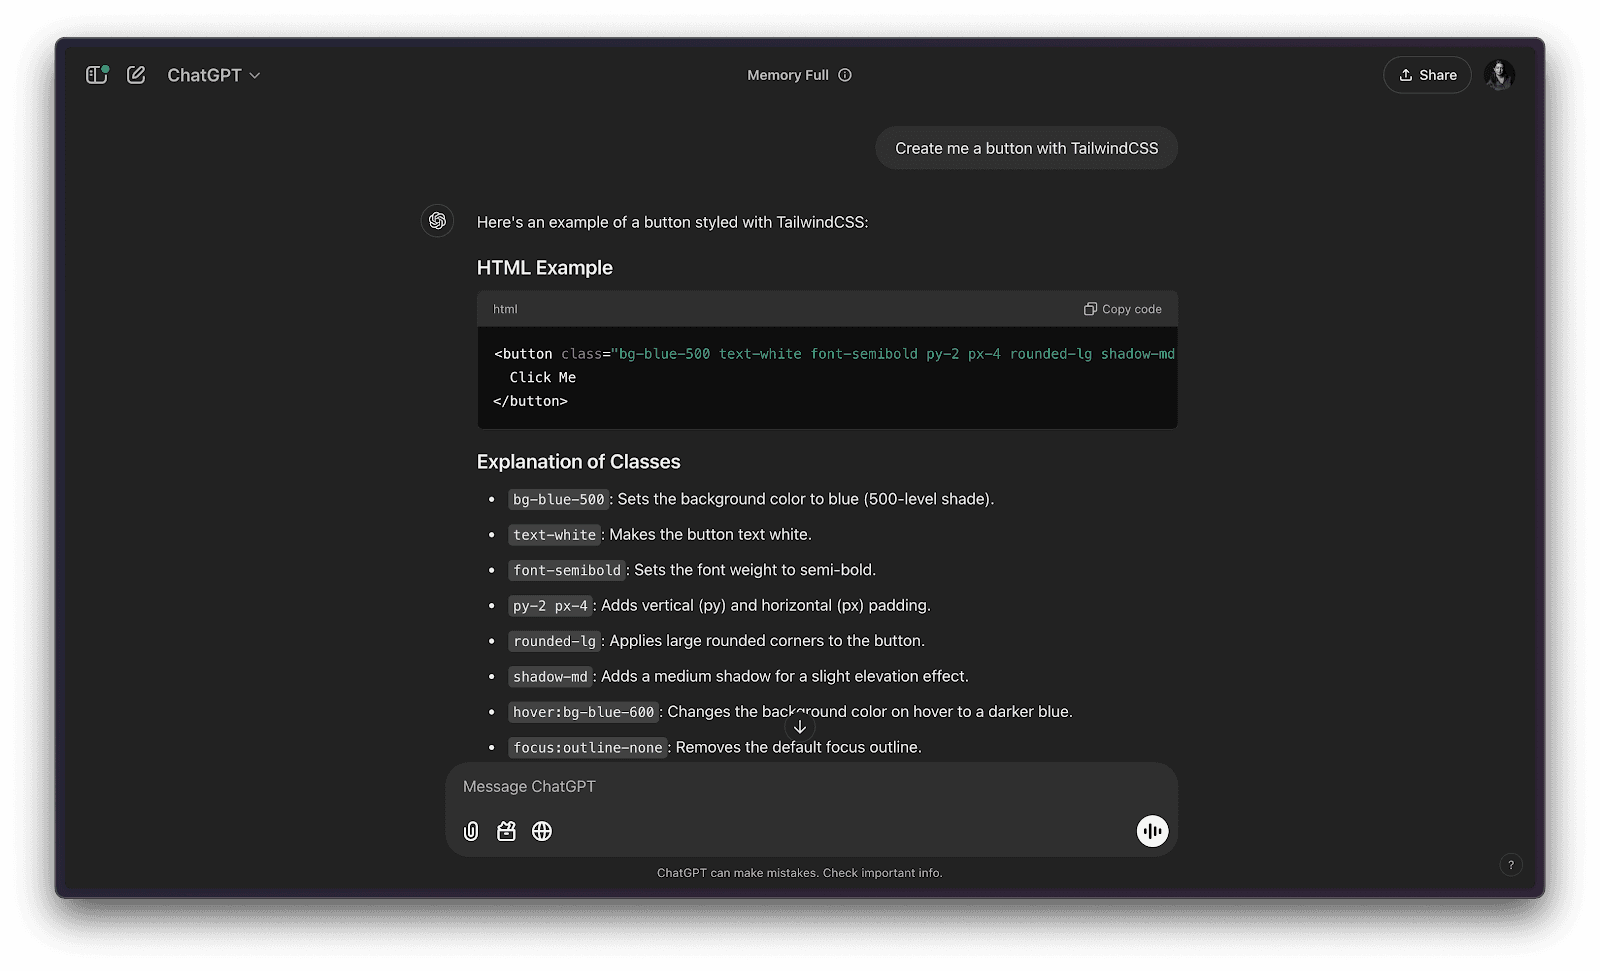The height and width of the screenshot is (971, 1600).
Task: Start voice mode with the waveform button
Action: click(1152, 831)
